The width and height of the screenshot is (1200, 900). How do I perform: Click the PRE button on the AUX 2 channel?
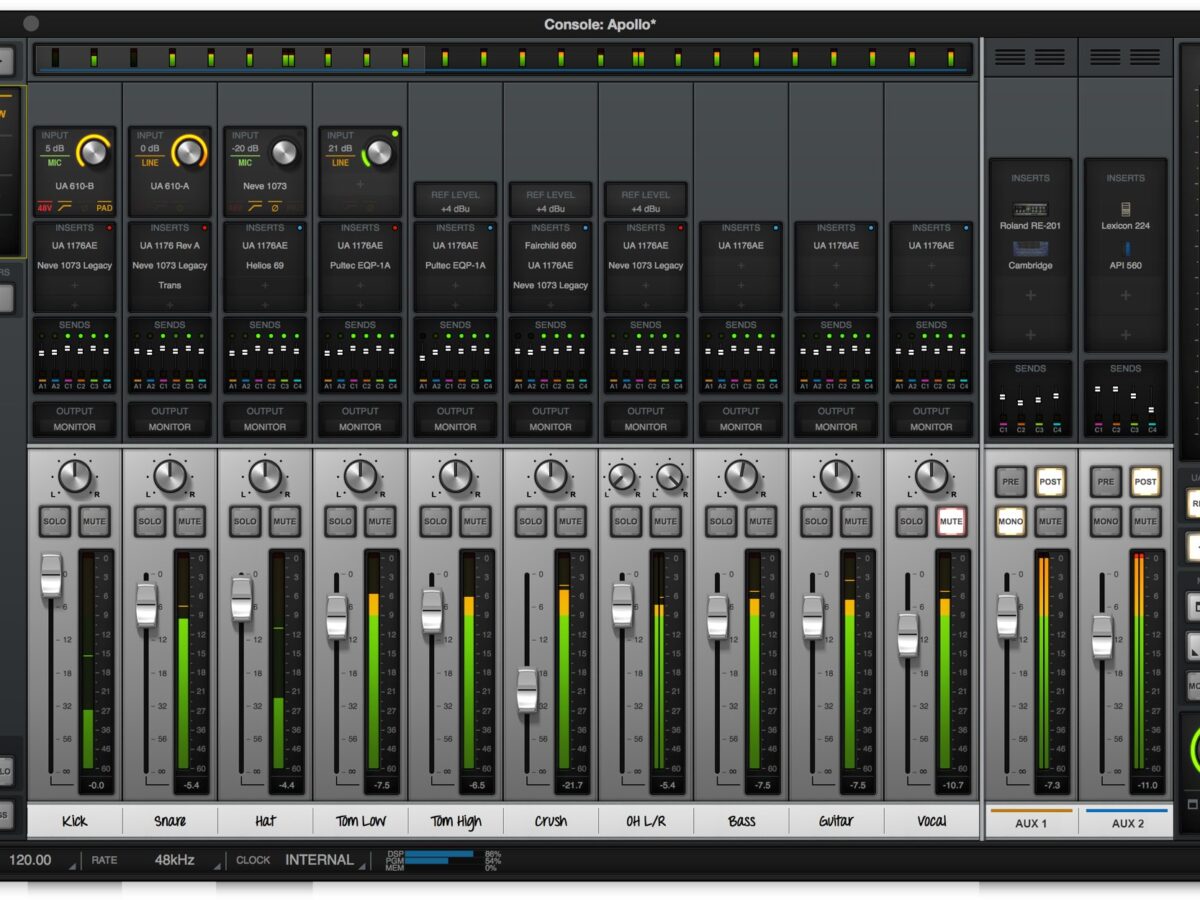point(1106,482)
